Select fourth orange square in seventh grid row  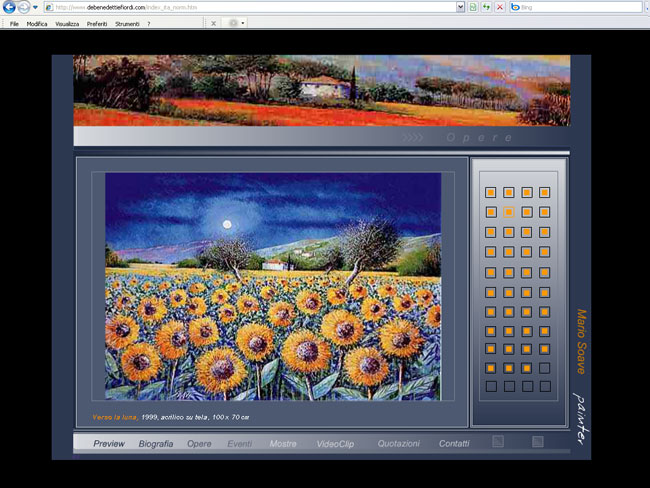coord(545,312)
